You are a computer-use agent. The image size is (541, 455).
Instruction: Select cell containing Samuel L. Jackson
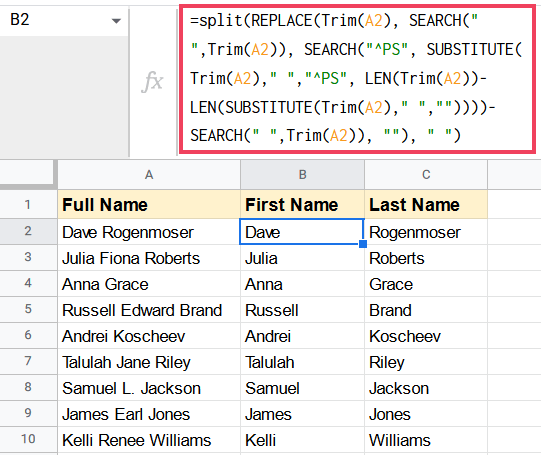(149, 388)
